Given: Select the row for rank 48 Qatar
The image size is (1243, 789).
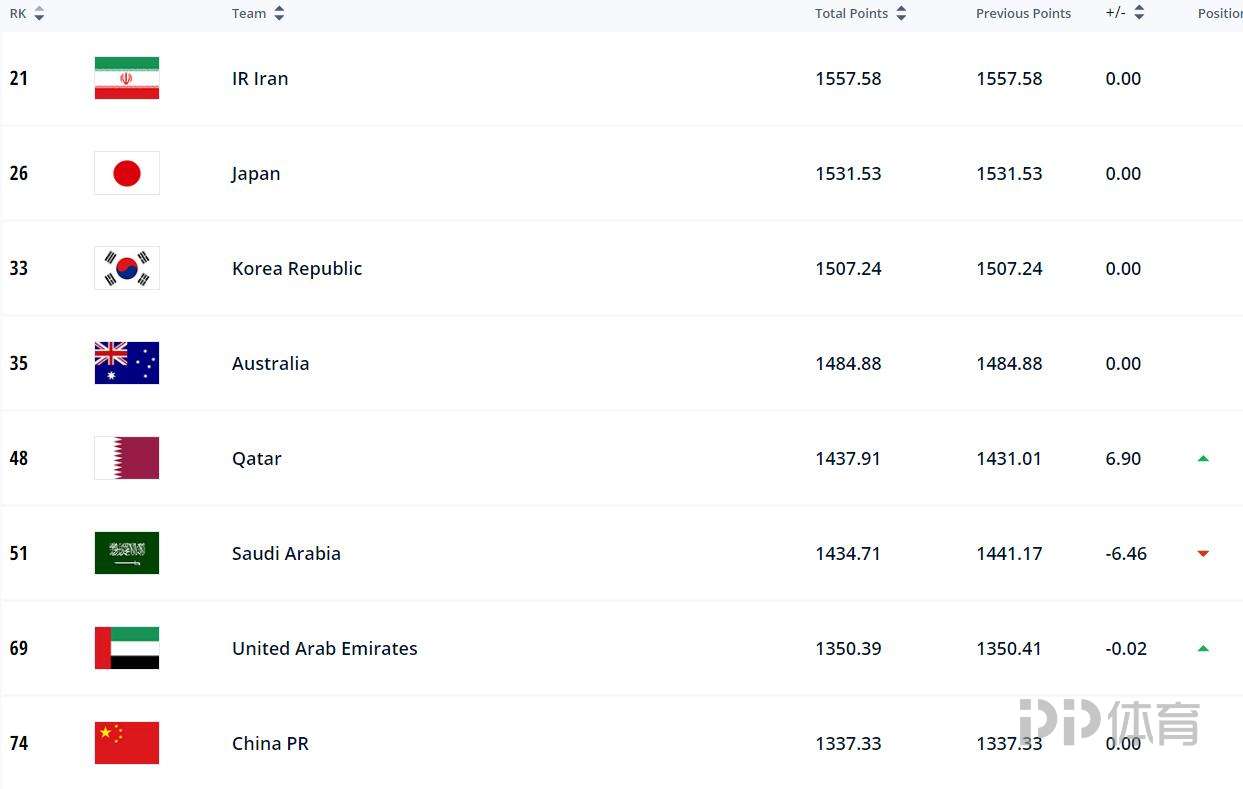Looking at the screenshot, I should click(x=600, y=458).
